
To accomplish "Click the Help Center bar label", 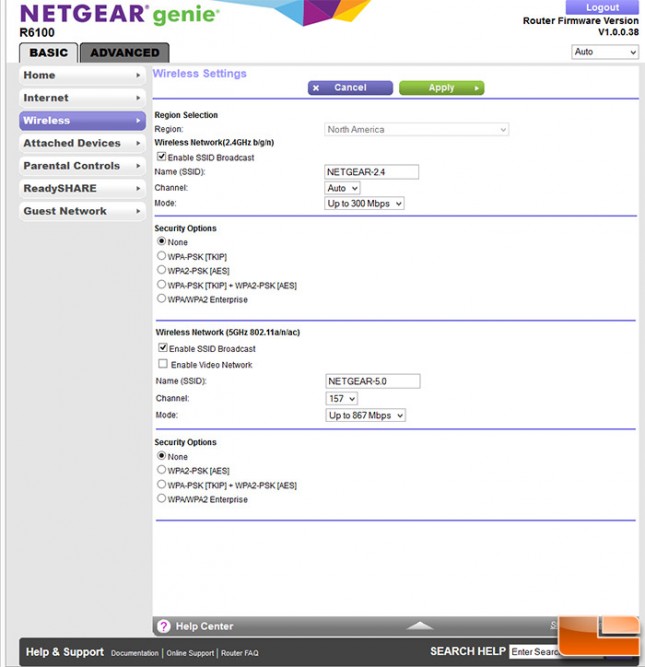I will click(204, 626).
